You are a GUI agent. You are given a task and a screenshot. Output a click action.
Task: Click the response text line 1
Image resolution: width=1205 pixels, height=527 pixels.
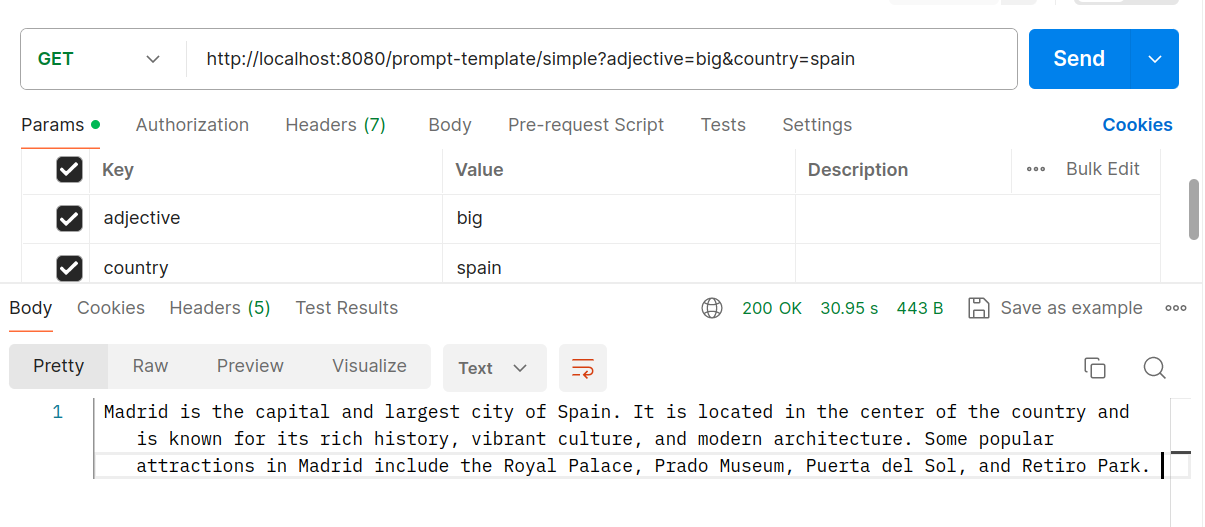pyautogui.click(x=628, y=439)
